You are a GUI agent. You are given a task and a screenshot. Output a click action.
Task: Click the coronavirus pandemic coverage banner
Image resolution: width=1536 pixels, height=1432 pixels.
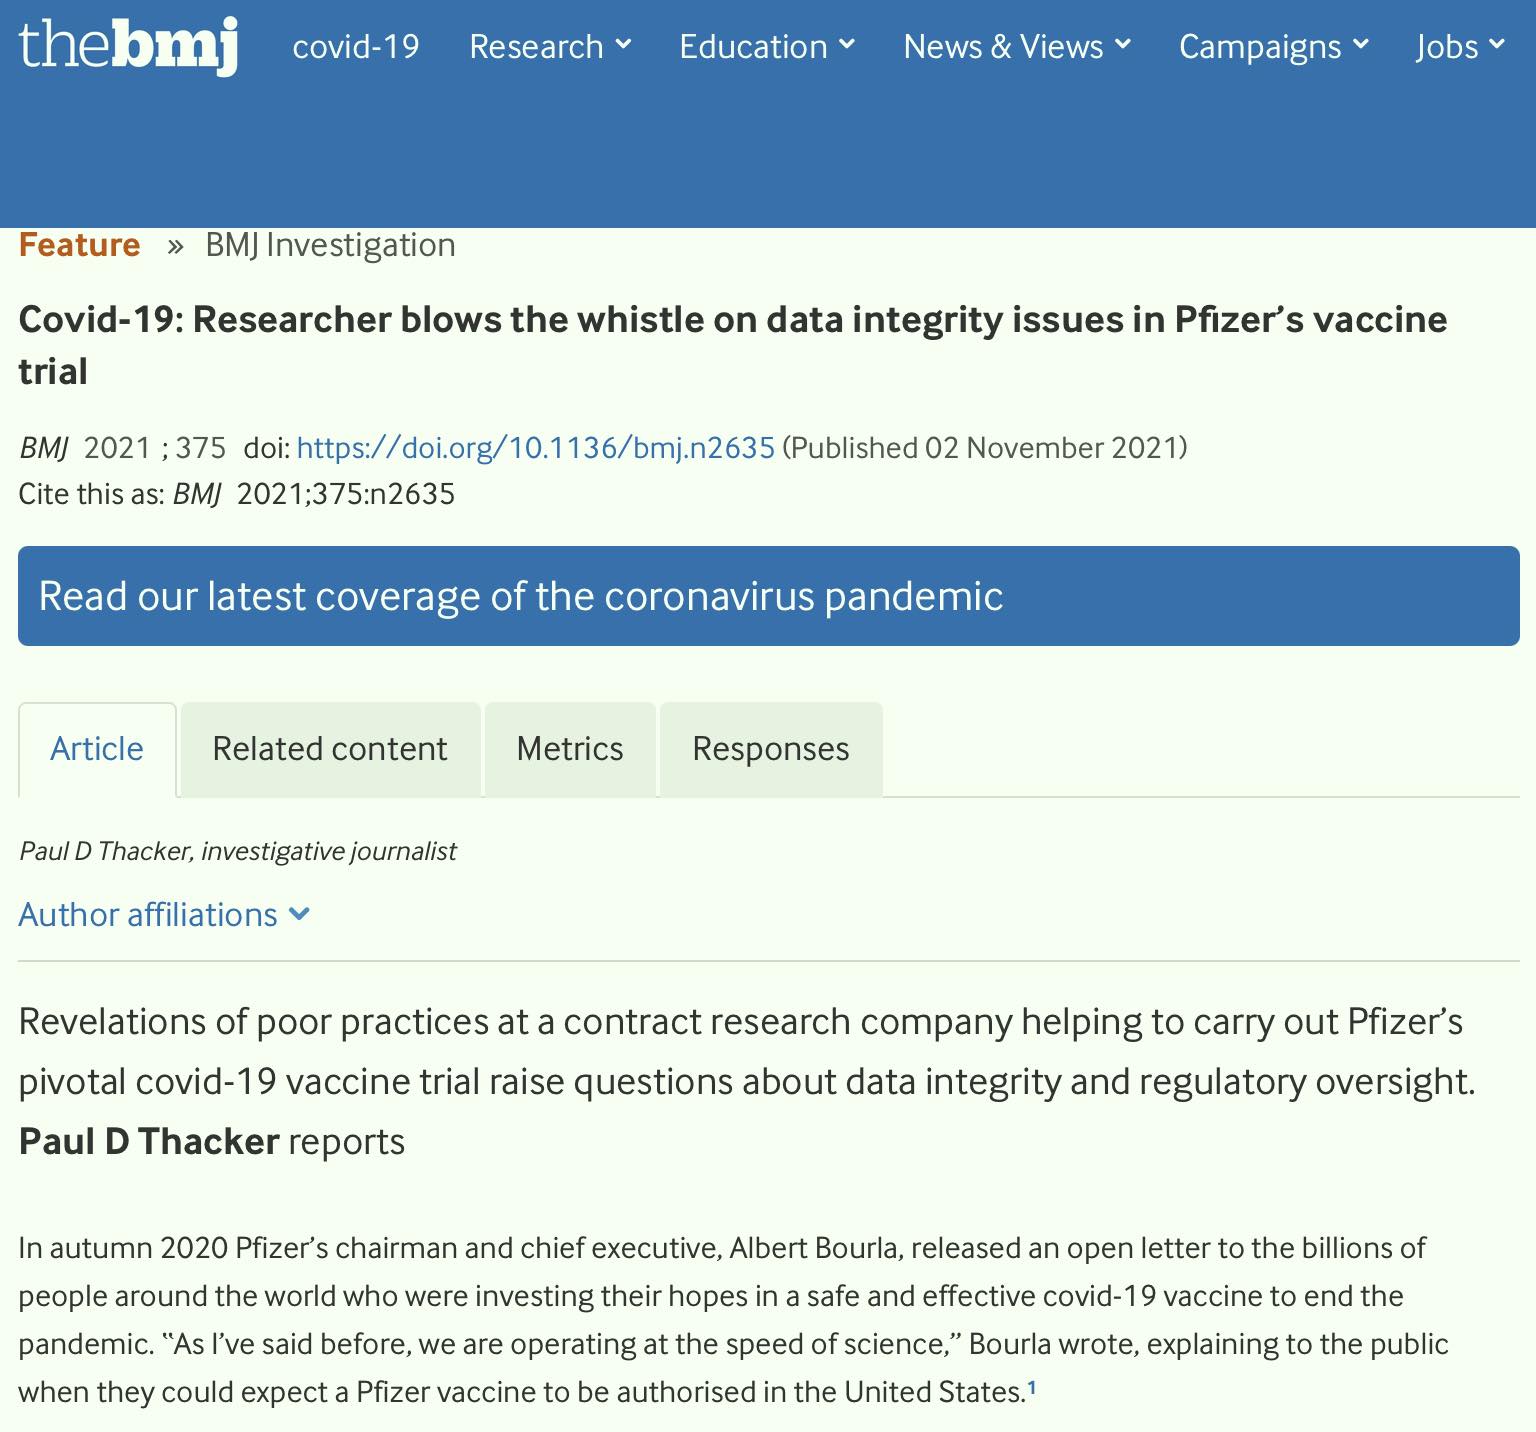(768, 596)
